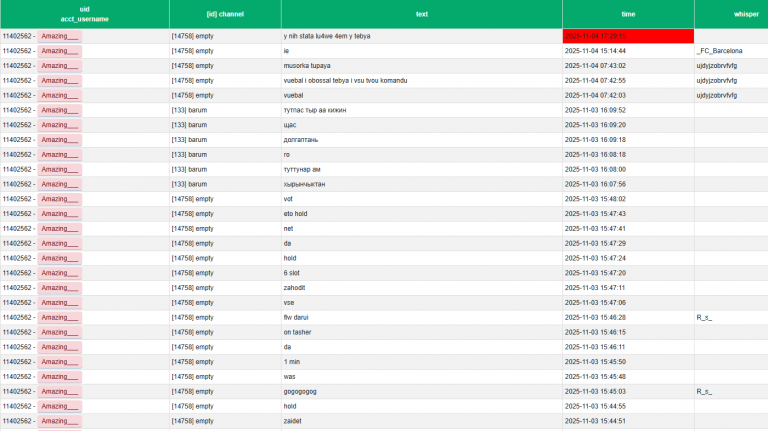
Task: Select 'zahodit' message cell
Action: [297, 288]
